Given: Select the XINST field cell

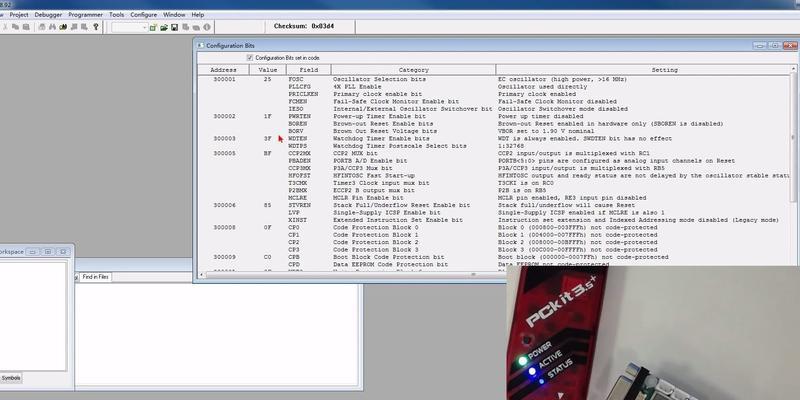Looking at the screenshot, I should point(297,220).
